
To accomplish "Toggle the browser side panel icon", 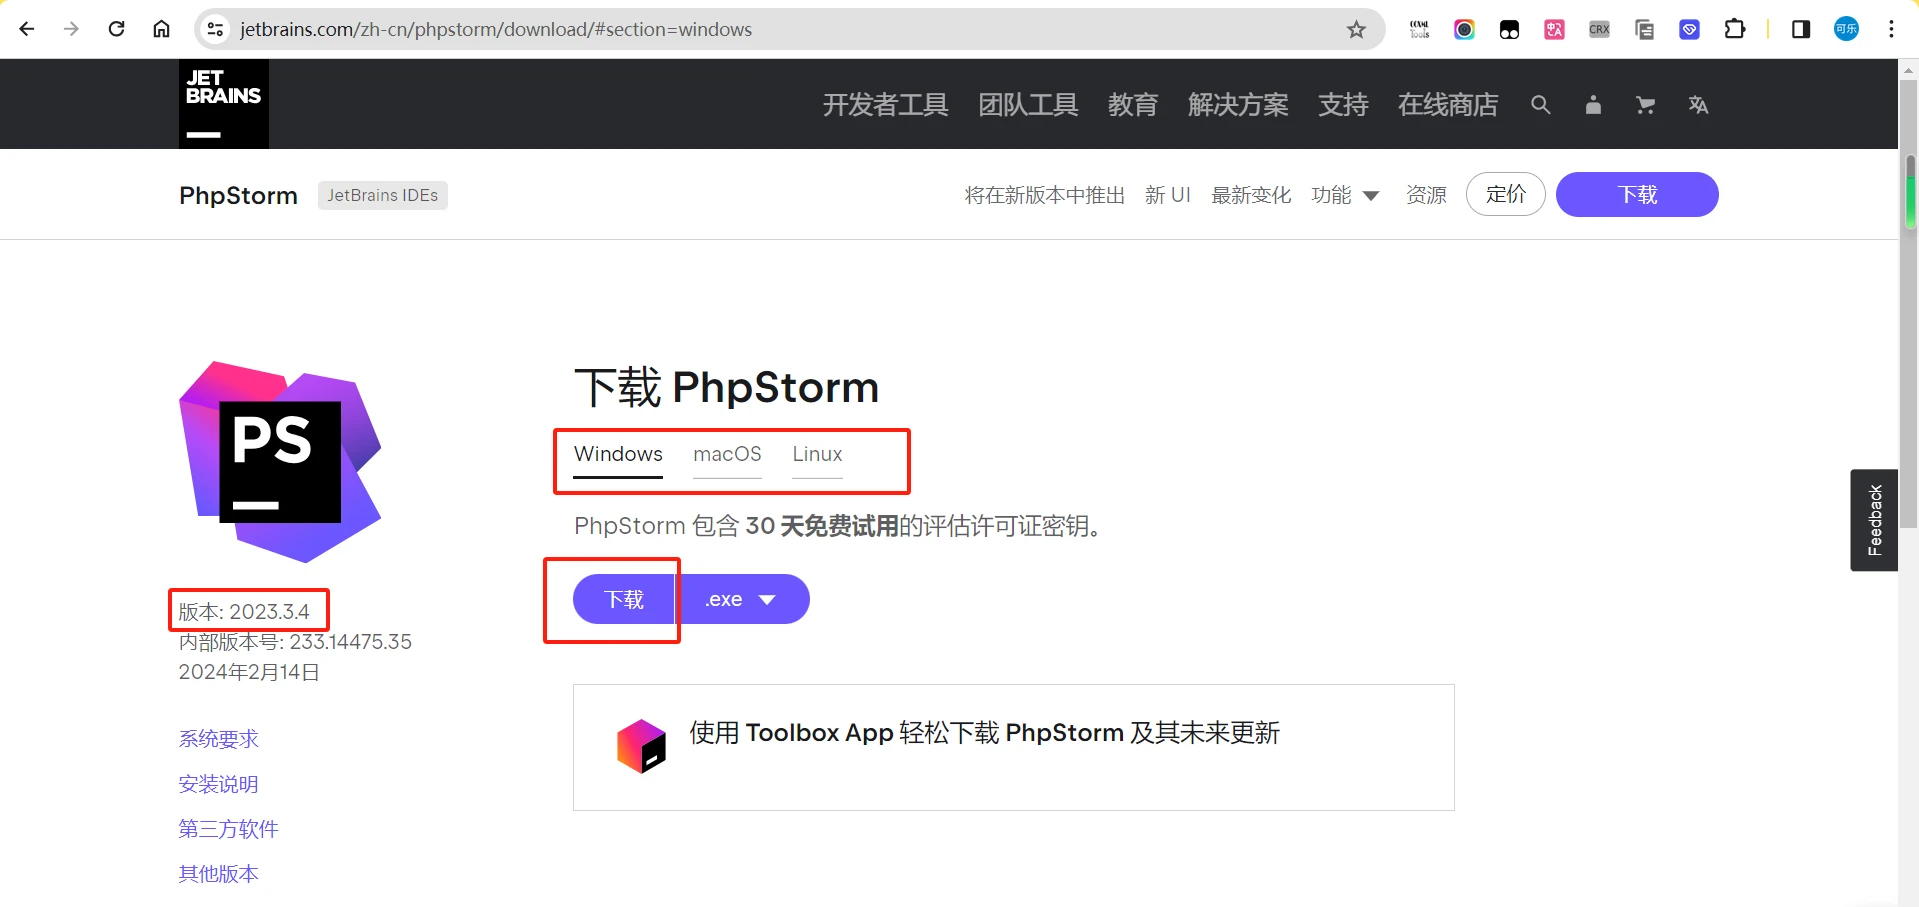I will point(1801,29).
